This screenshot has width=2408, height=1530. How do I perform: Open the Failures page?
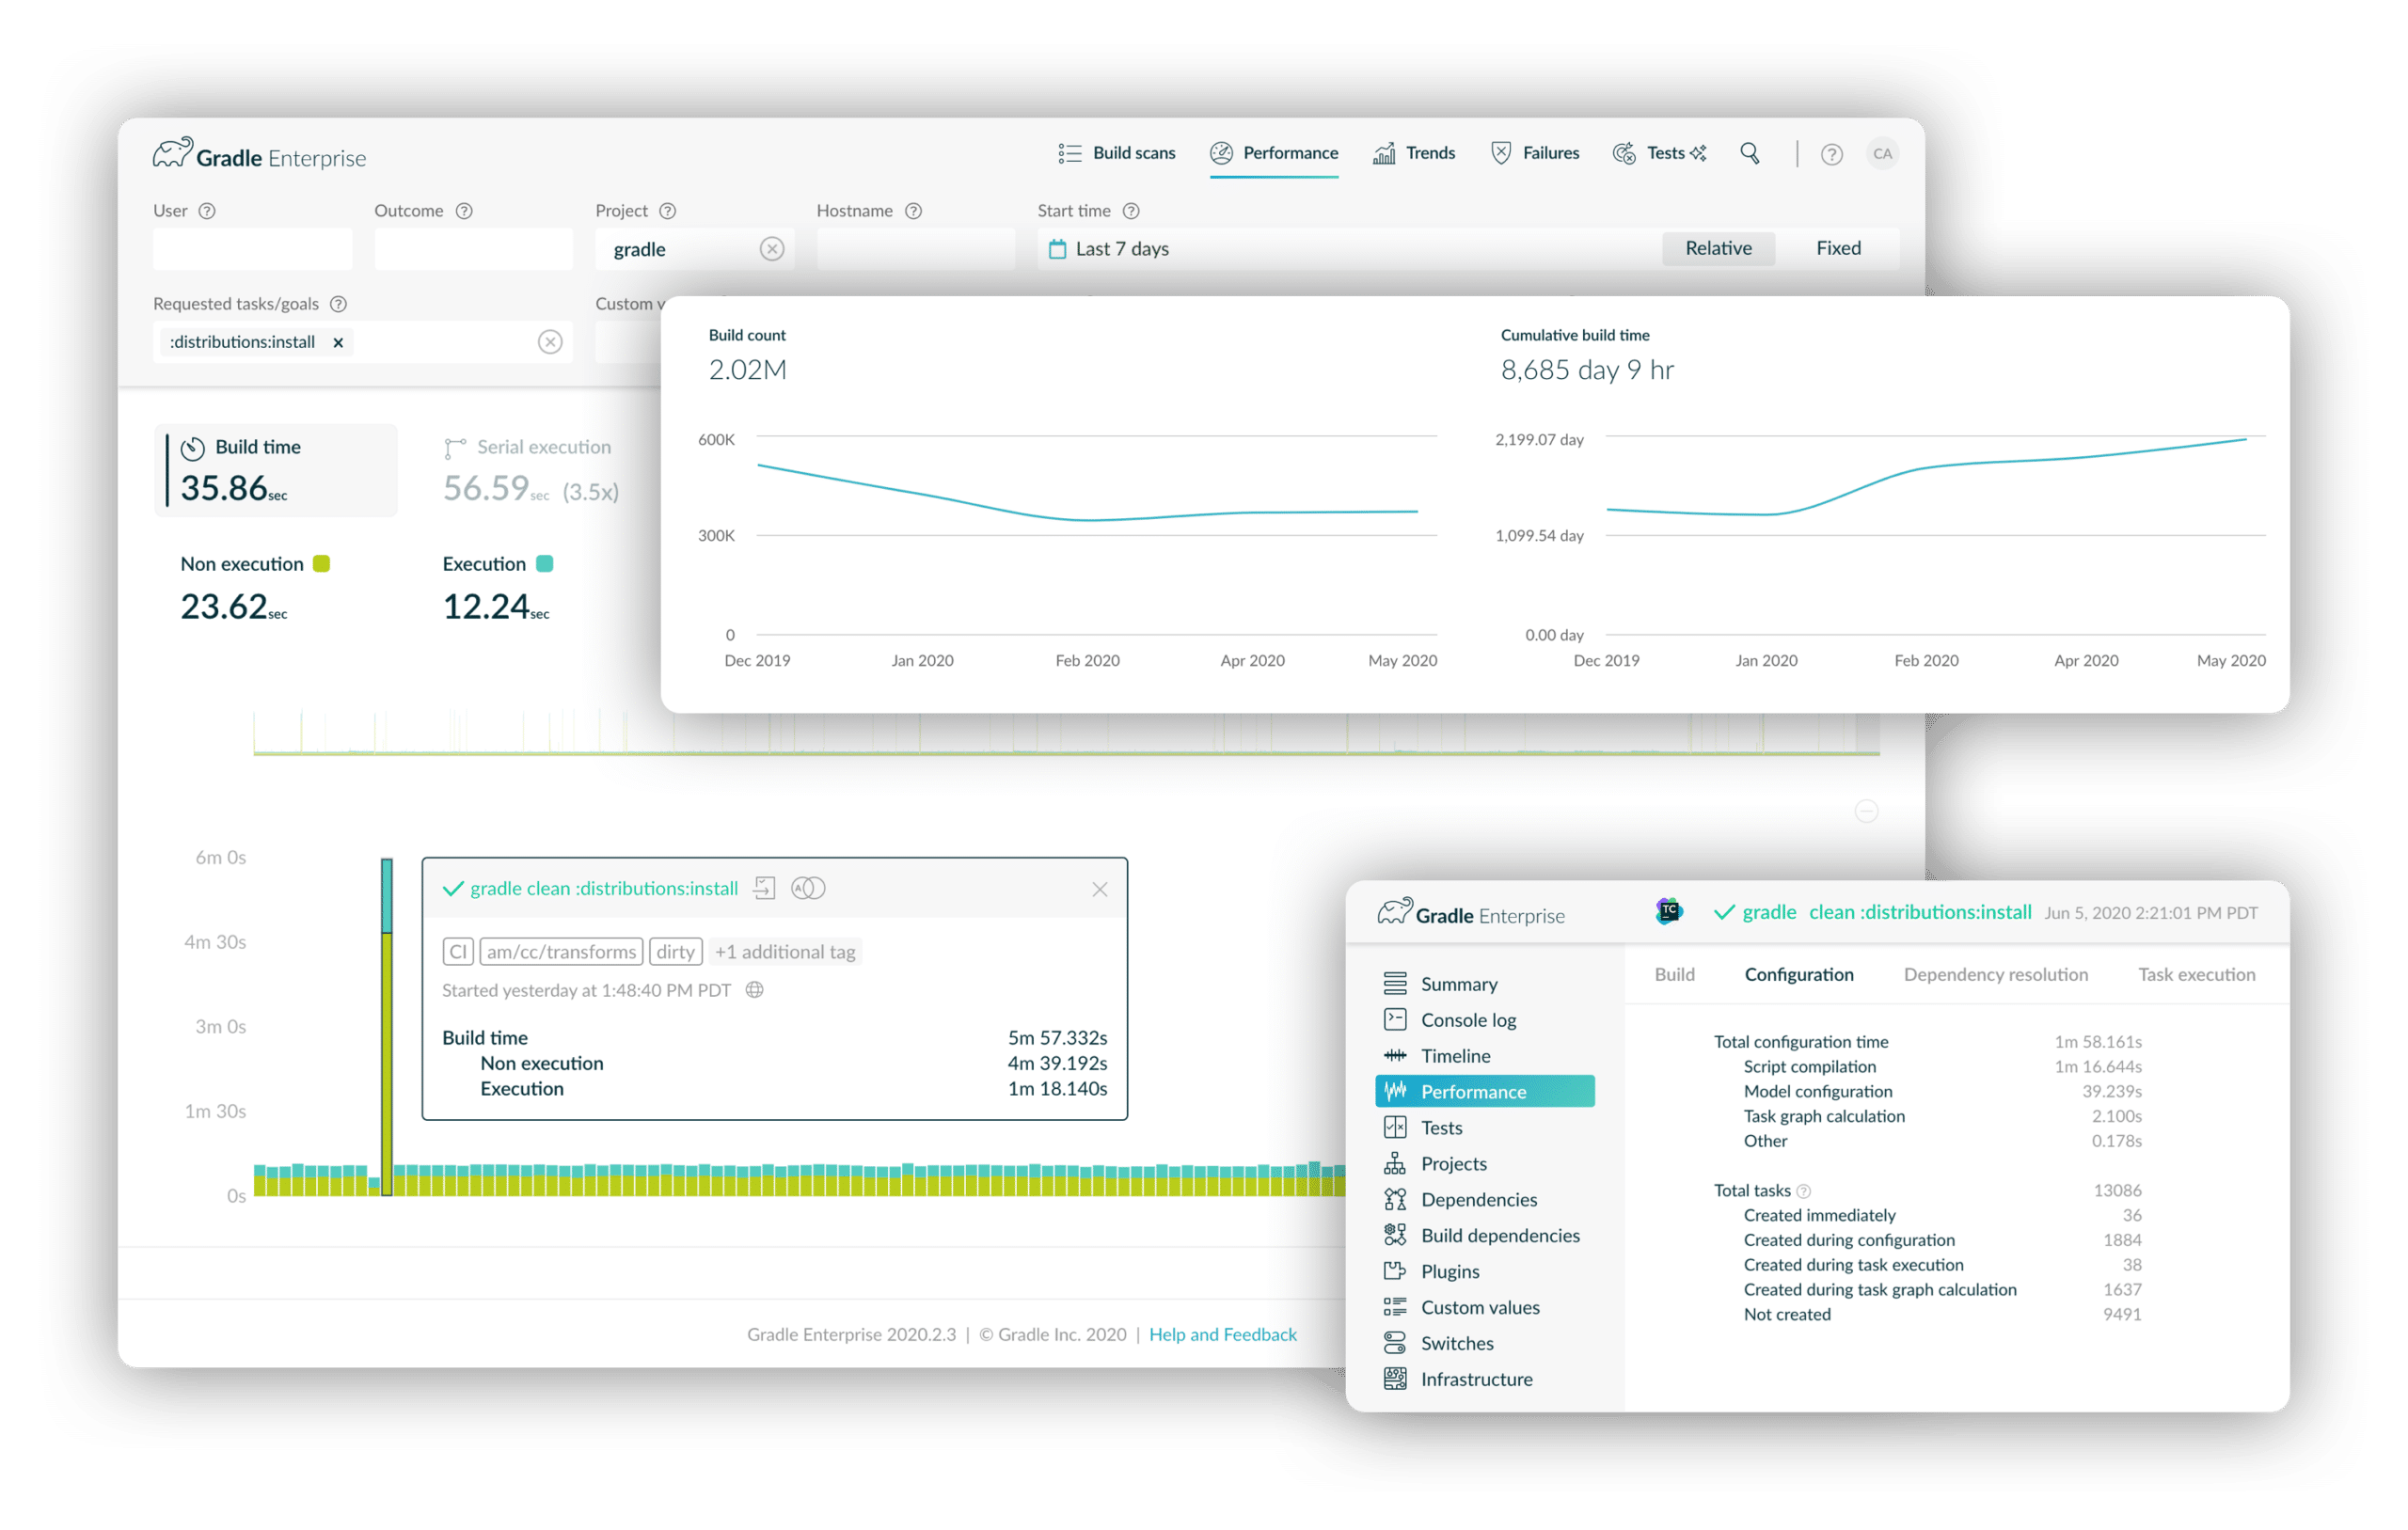(1534, 153)
